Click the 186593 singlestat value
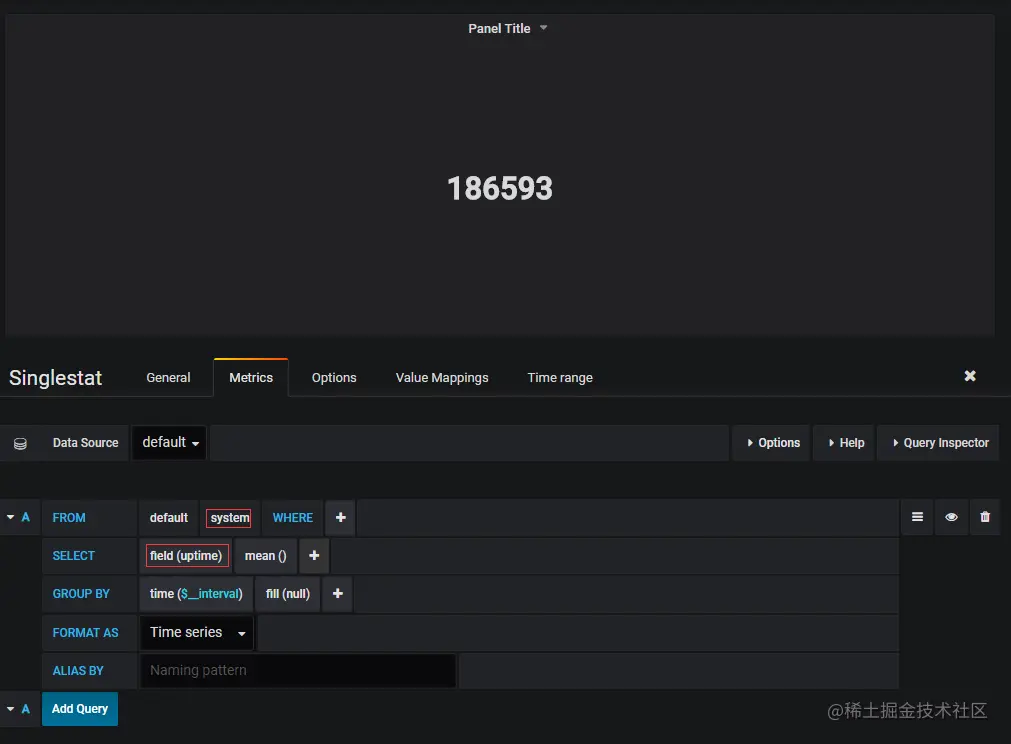The image size is (1011, 744). pos(500,188)
